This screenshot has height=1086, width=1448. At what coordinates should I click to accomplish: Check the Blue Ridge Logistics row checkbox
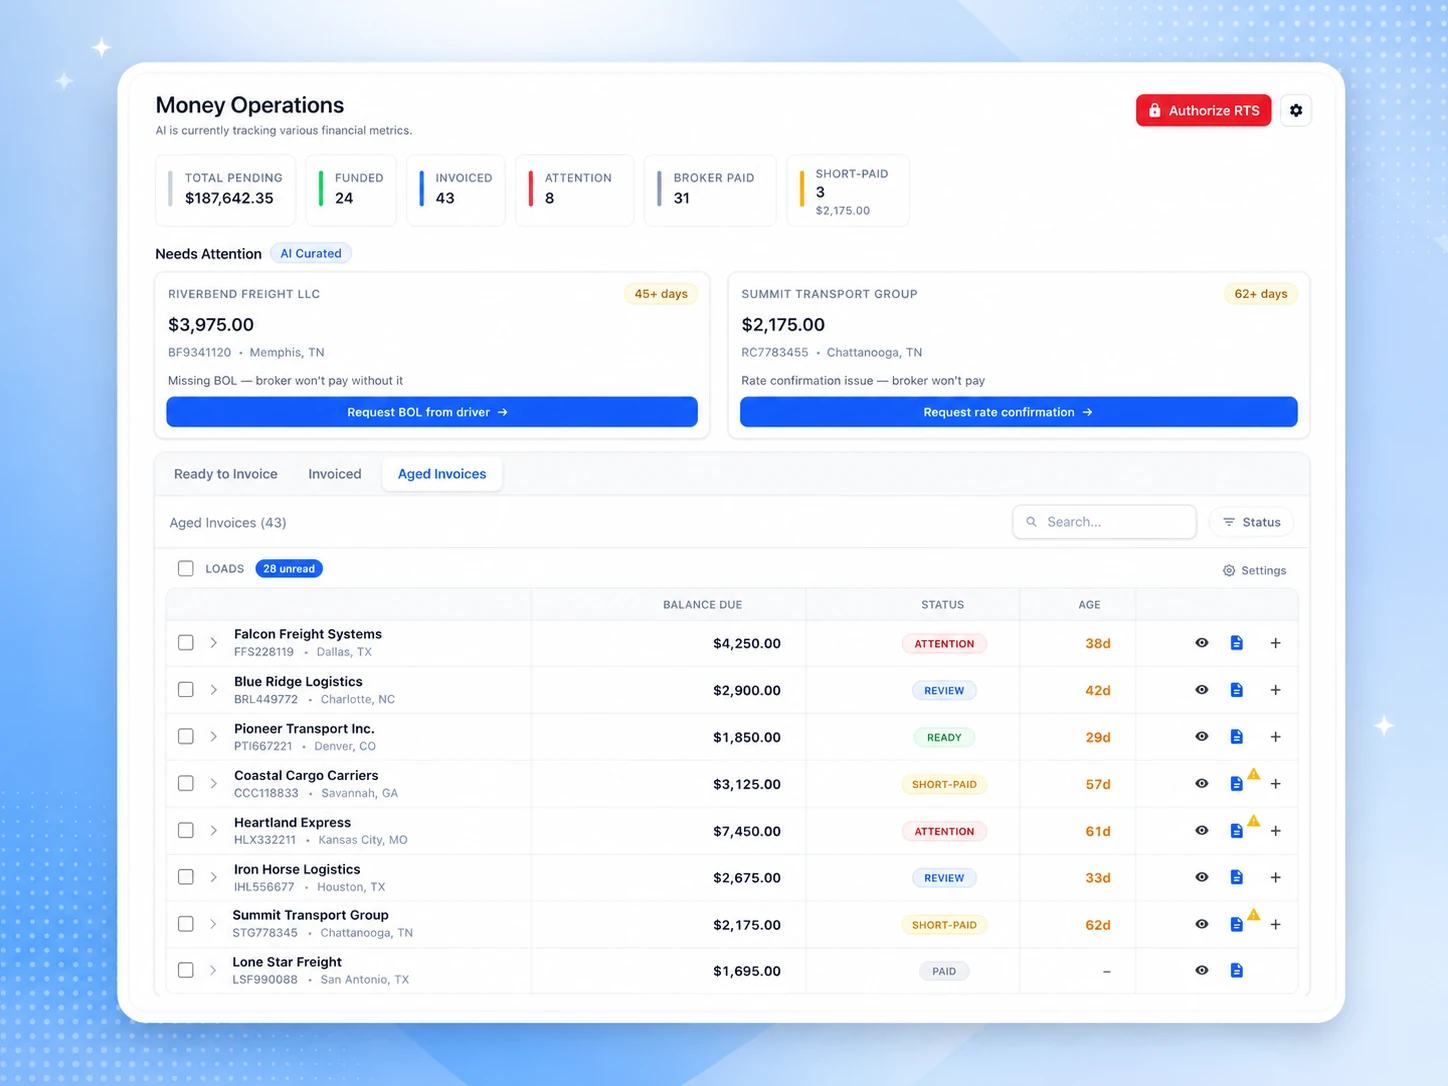click(x=186, y=690)
